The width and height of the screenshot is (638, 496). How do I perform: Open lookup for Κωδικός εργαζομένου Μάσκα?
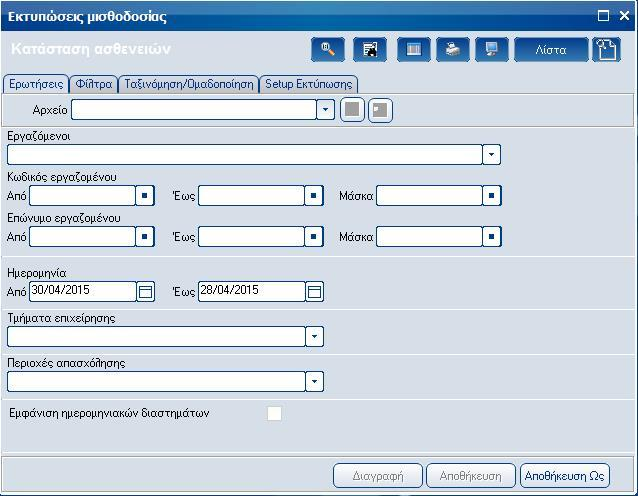492,196
